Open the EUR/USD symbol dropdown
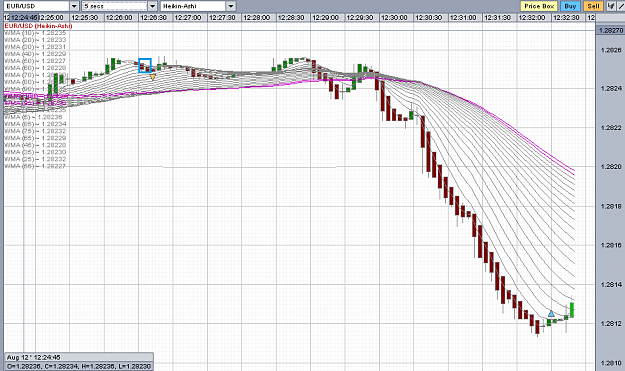 point(74,6)
